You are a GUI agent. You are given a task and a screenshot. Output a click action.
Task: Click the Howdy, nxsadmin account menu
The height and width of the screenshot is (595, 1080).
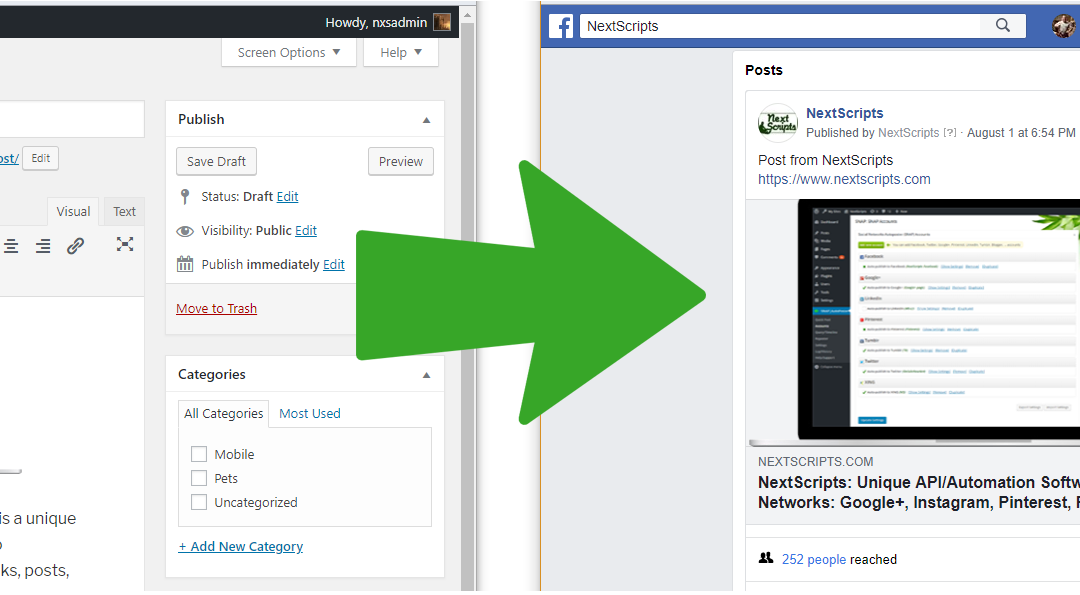pos(388,22)
